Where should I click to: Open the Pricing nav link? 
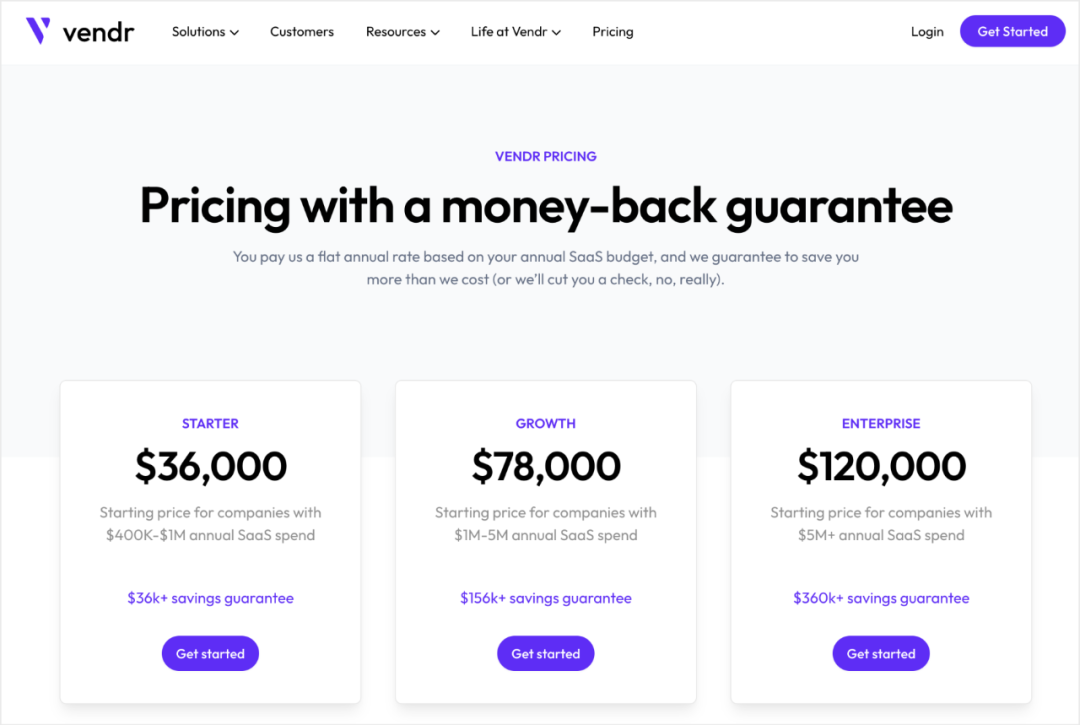pos(612,32)
